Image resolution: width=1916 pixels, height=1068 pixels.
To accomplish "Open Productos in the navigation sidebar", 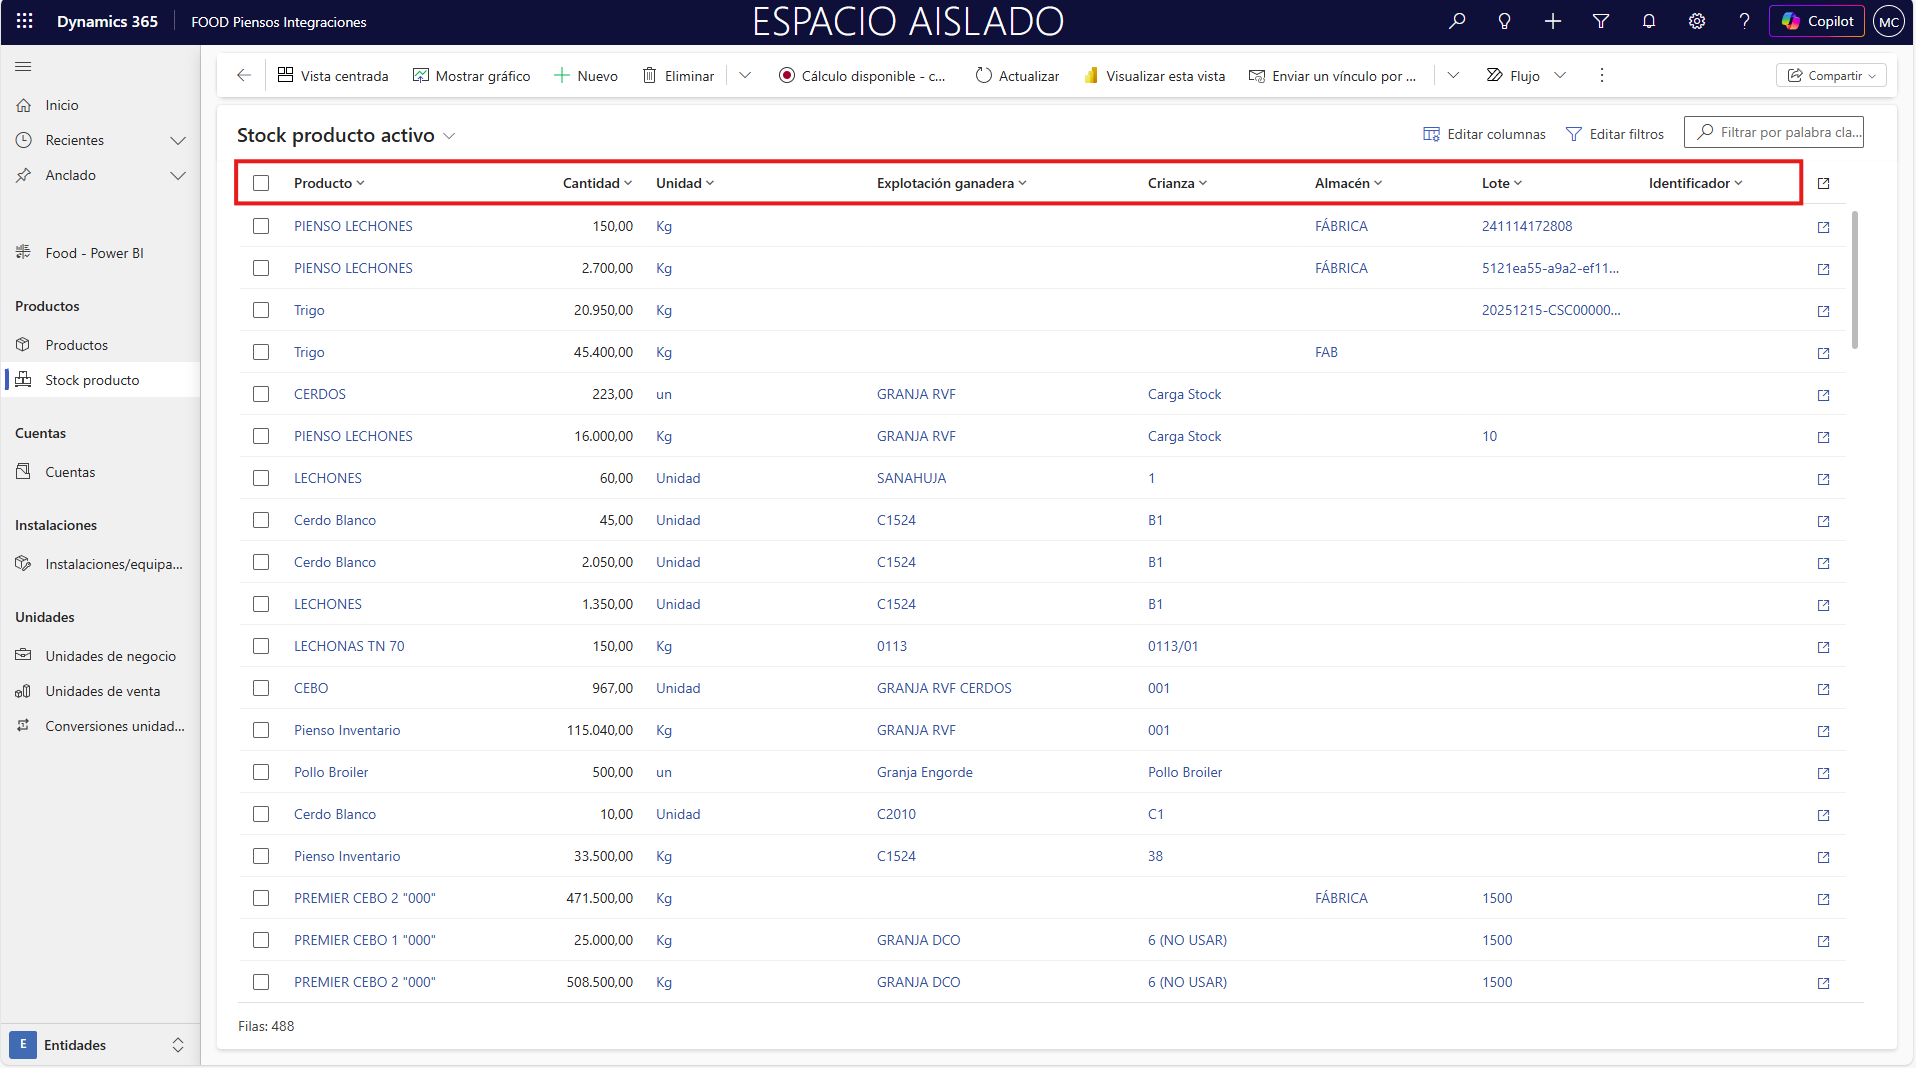I will (76, 345).
